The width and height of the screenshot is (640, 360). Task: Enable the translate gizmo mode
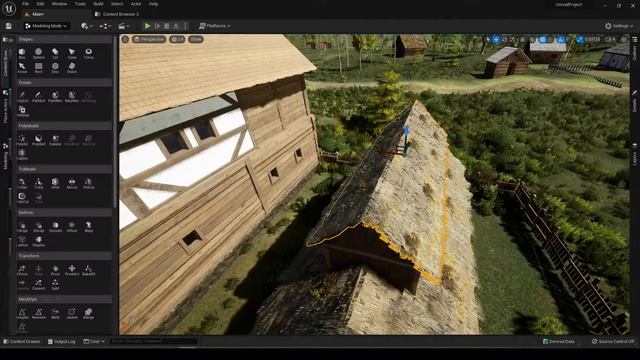(x=496, y=39)
